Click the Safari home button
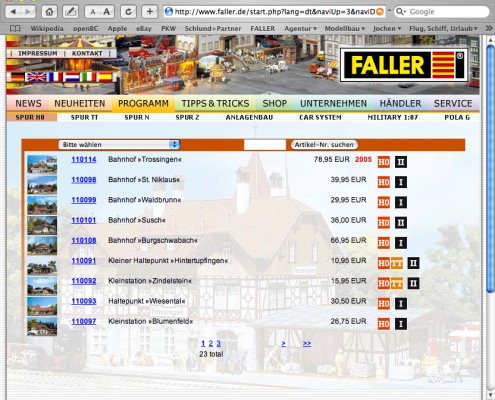The width and height of the screenshot is (495, 400). (49, 12)
